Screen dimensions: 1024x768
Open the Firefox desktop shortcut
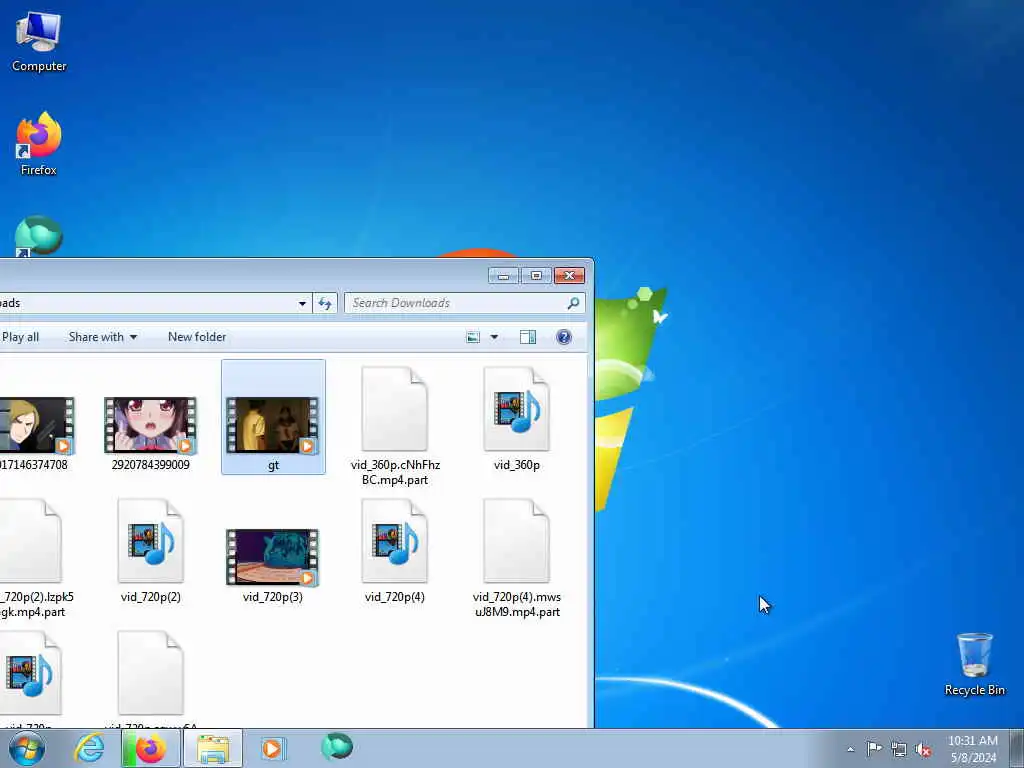pos(39,143)
